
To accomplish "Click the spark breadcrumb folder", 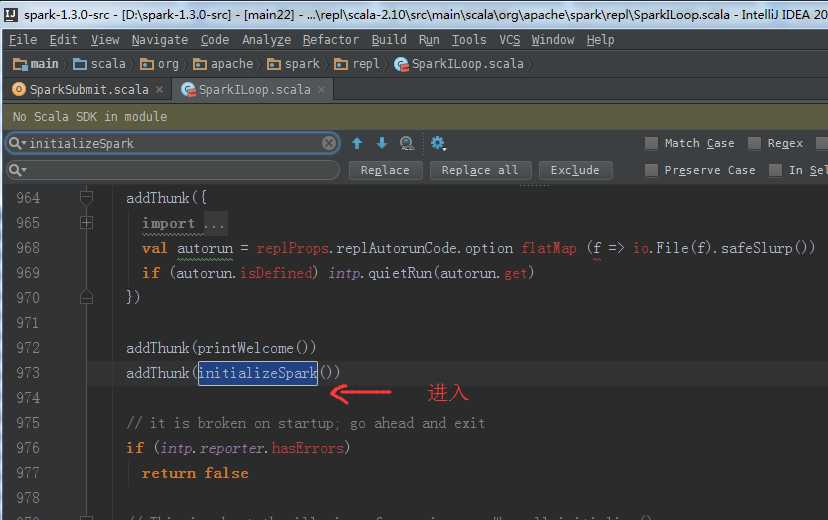I will (293, 64).
